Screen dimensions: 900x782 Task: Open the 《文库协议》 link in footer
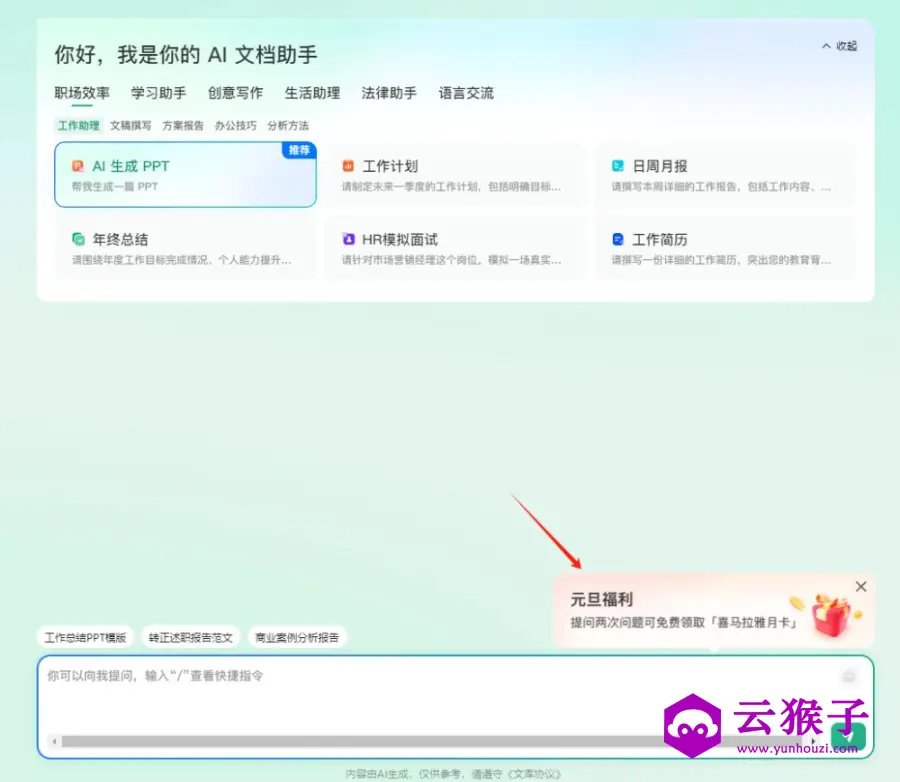[x=533, y=774]
